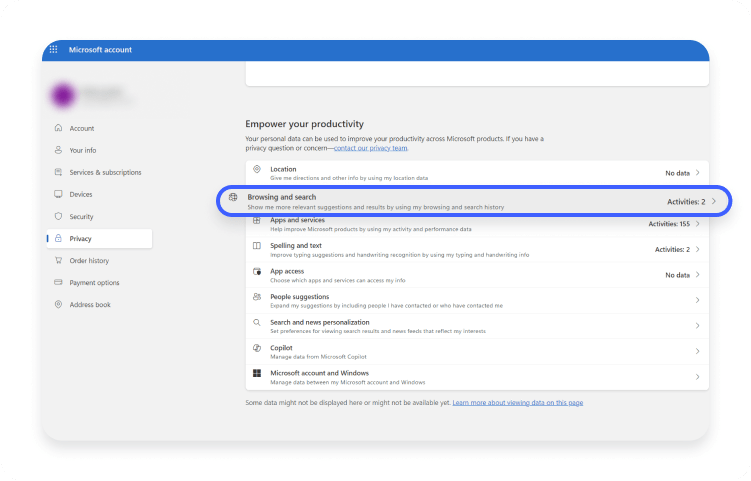Click the Services & subscriptions icon

[x=58, y=172]
